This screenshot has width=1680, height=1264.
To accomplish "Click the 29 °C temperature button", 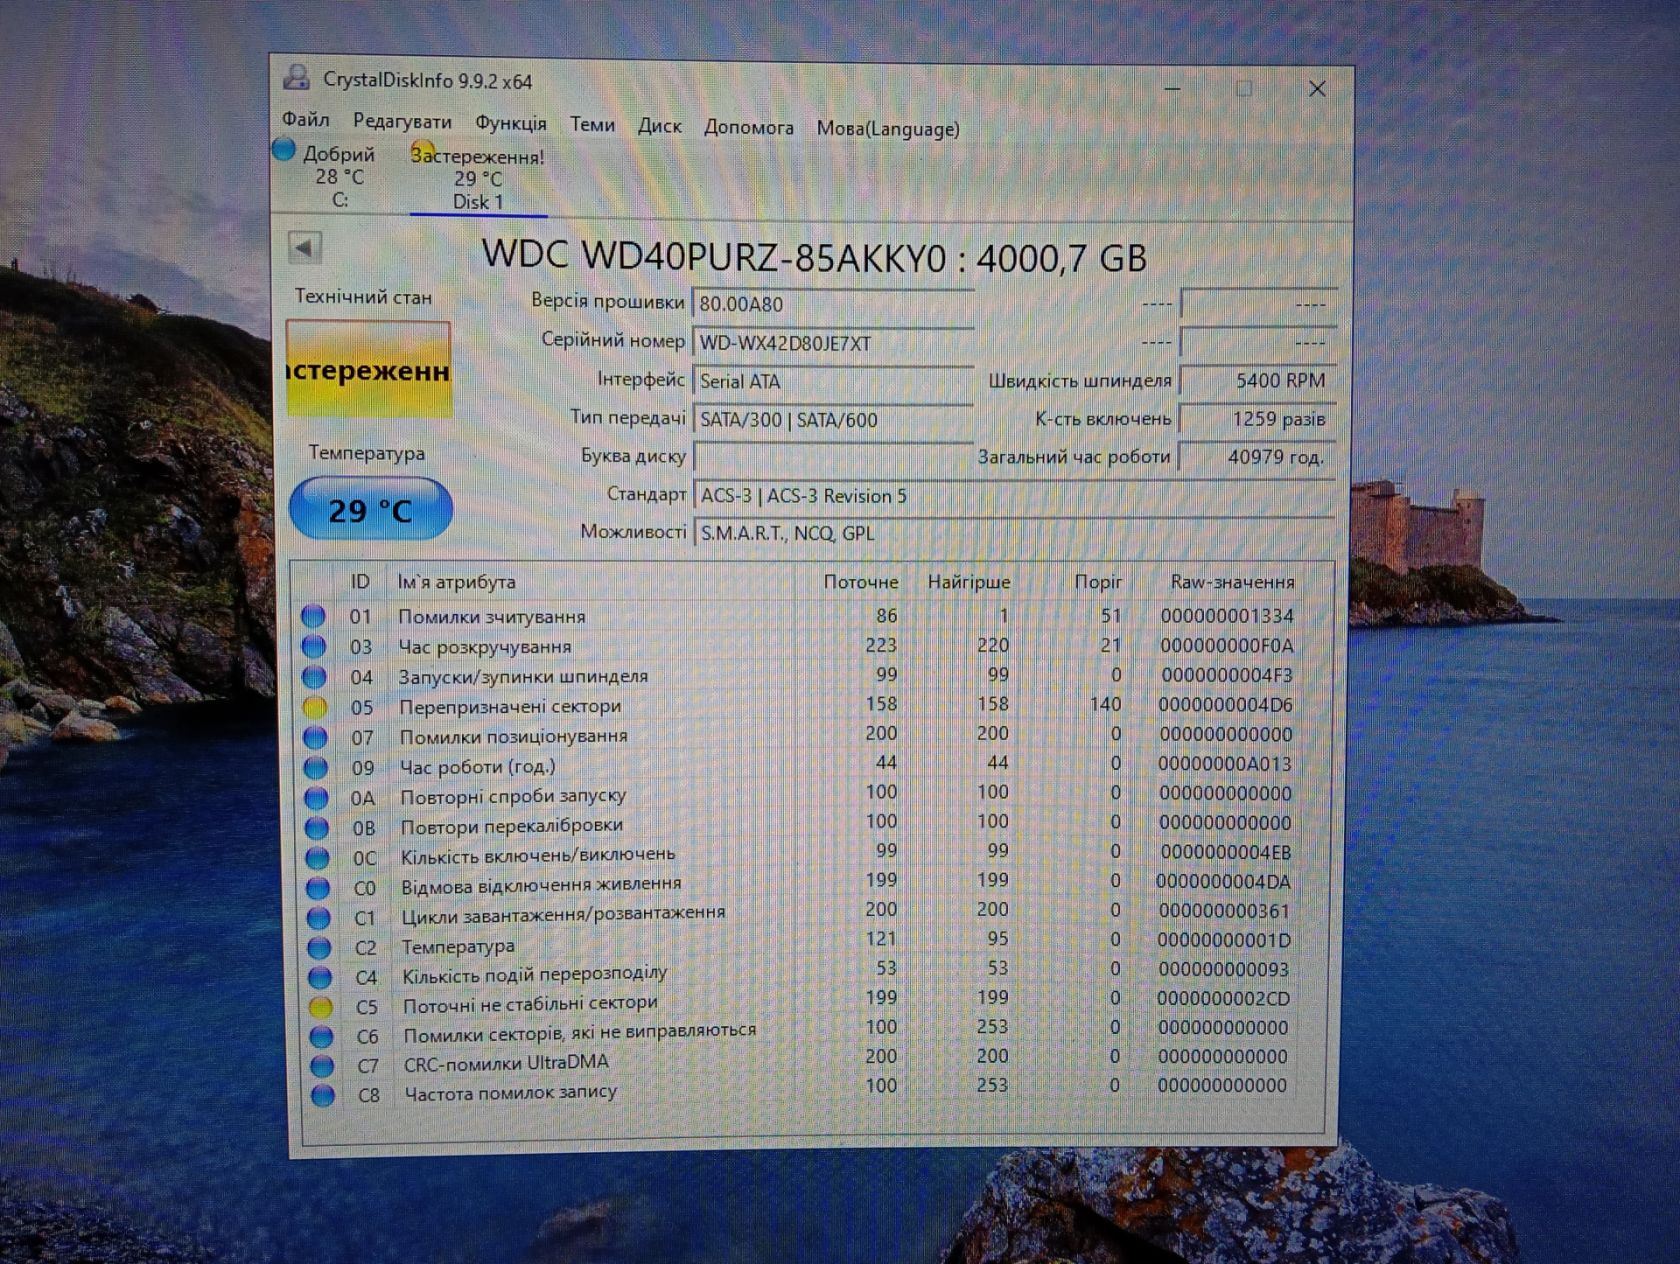I will [x=370, y=509].
